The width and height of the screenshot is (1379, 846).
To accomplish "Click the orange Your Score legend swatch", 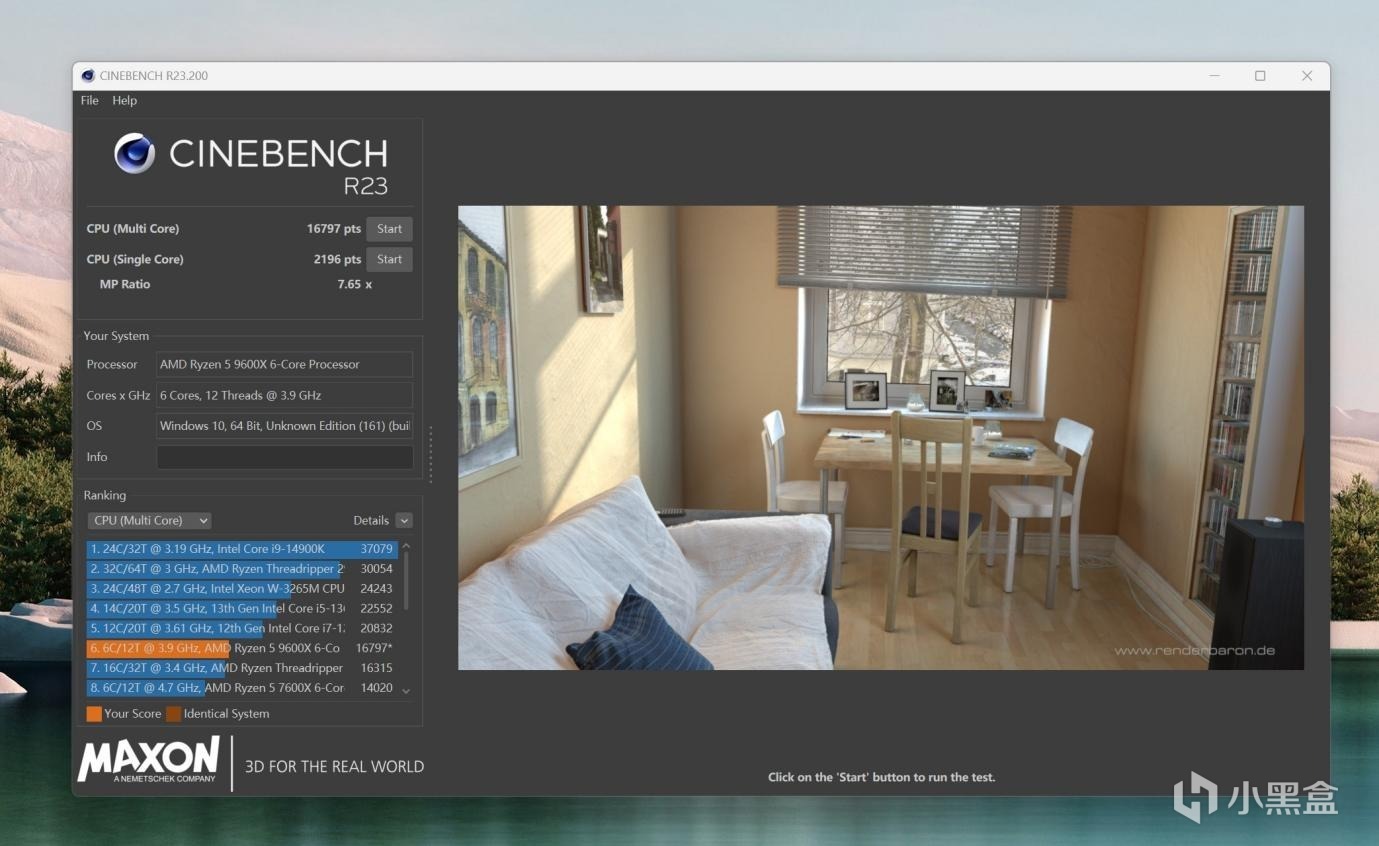I will pyautogui.click(x=94, y=714).
